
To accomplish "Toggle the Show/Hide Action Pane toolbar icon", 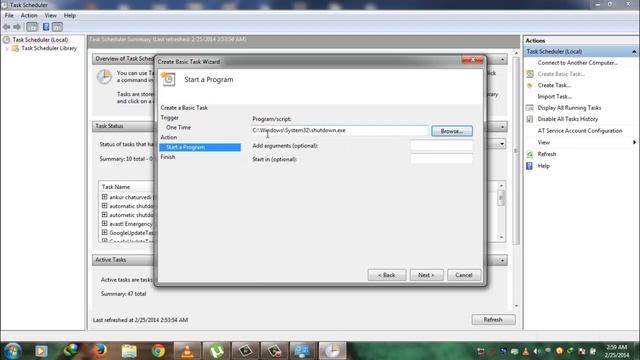I will 58,27.
